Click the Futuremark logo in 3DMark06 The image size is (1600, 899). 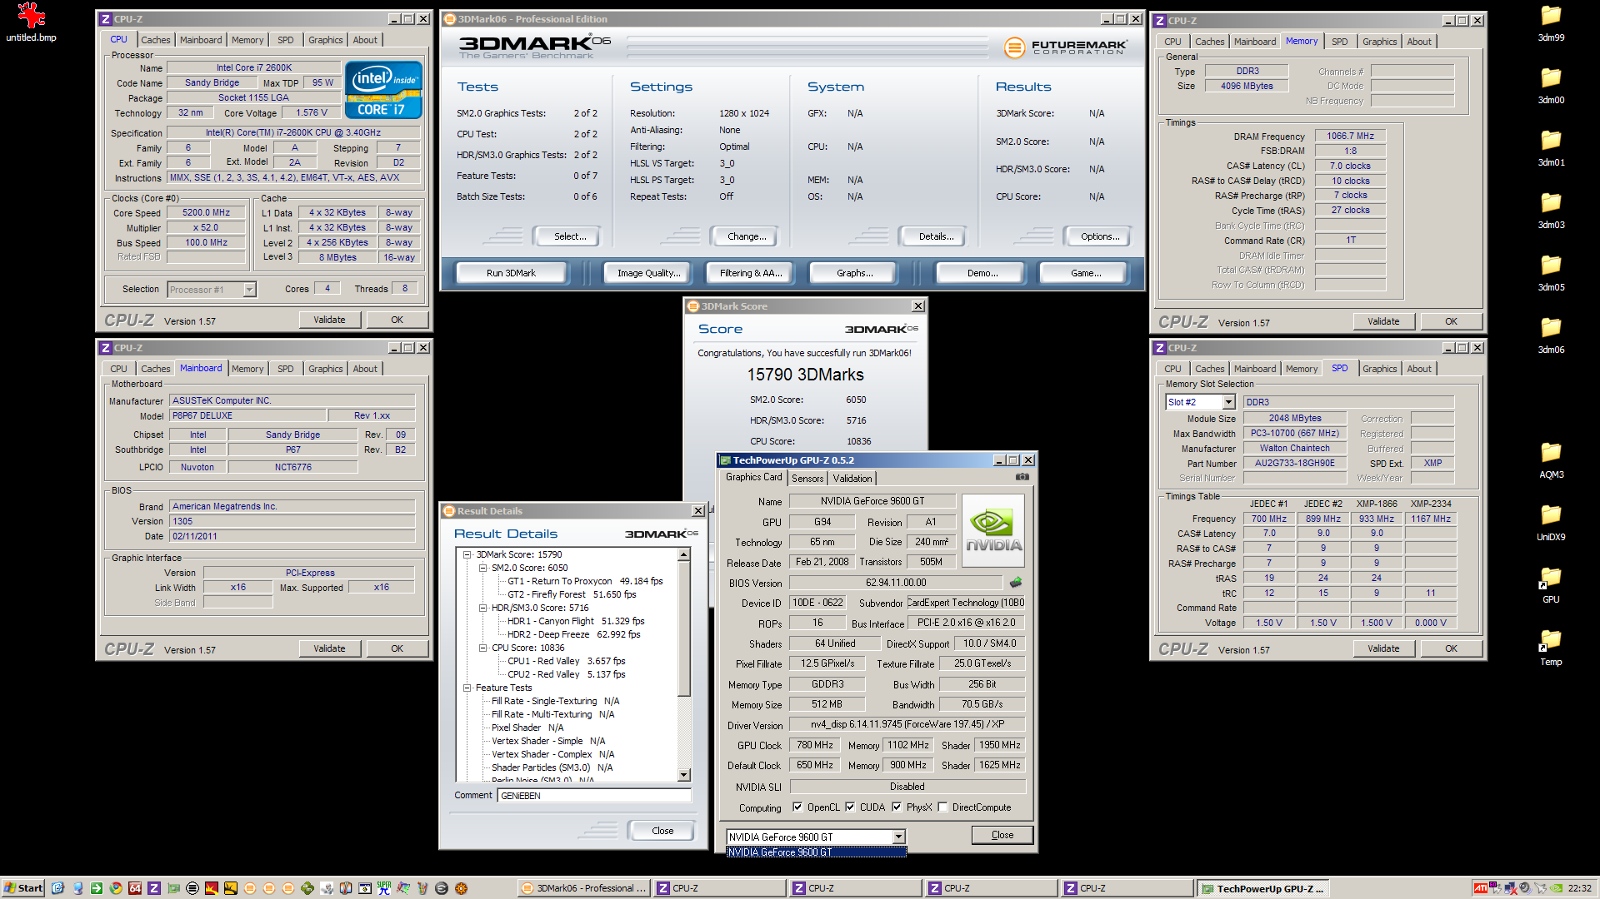[1065, 47]
